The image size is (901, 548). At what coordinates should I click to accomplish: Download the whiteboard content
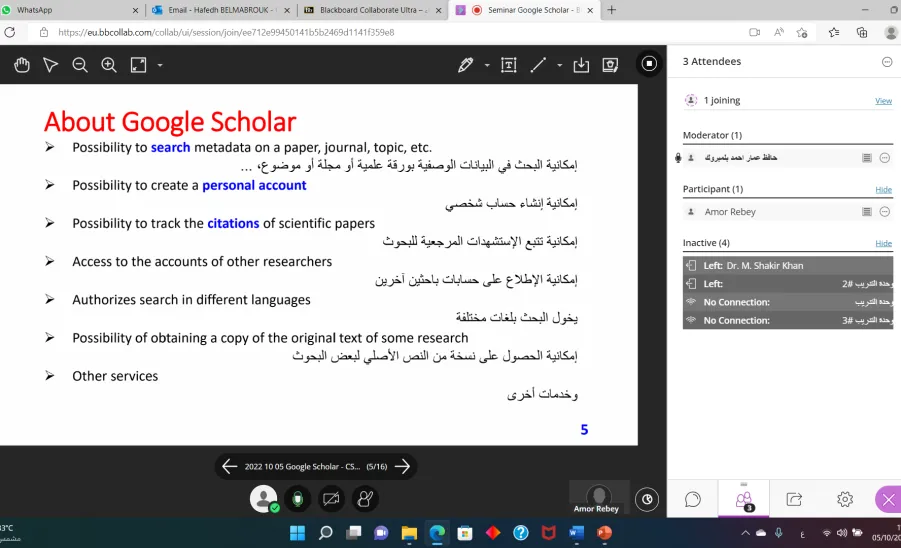[x=581, y=65]
